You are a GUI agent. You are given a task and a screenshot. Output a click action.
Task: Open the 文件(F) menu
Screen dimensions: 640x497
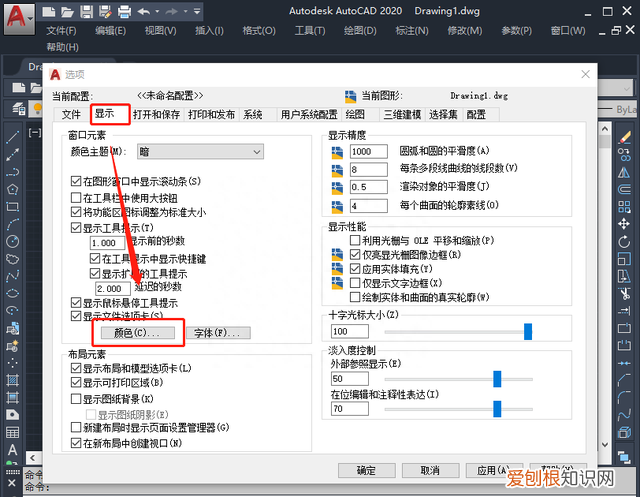pyautogui.click(x=61, y=31)
